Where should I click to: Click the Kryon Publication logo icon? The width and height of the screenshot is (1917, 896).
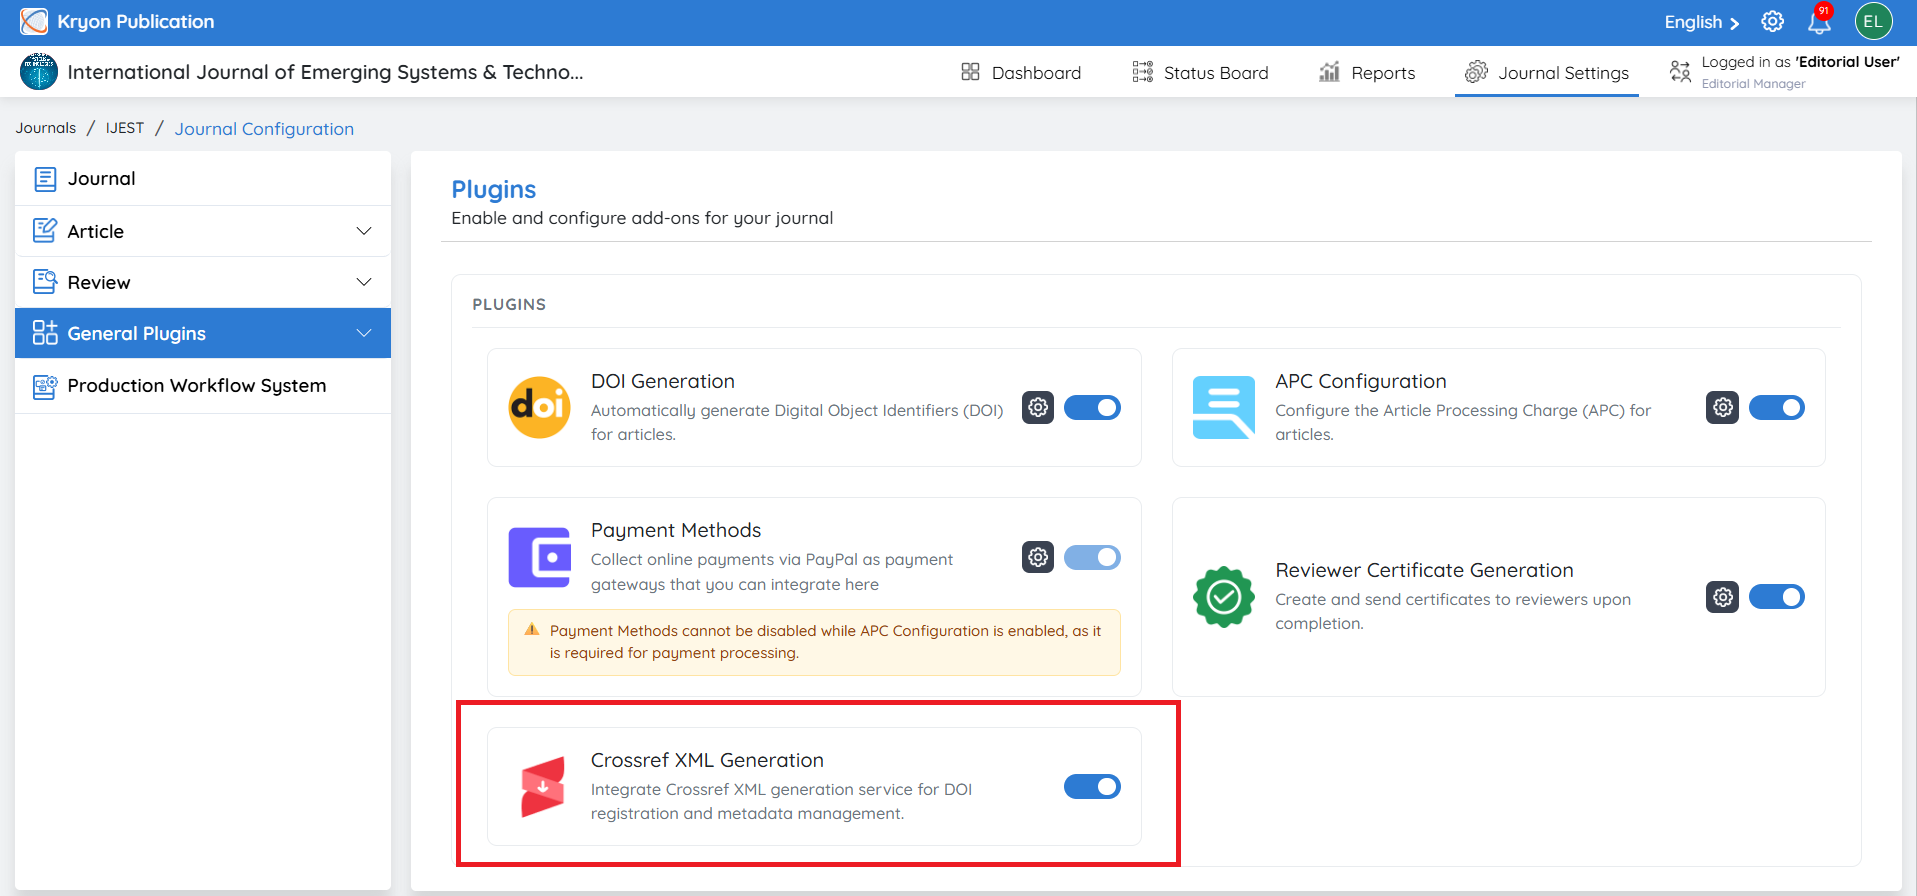tap(34, 21)
